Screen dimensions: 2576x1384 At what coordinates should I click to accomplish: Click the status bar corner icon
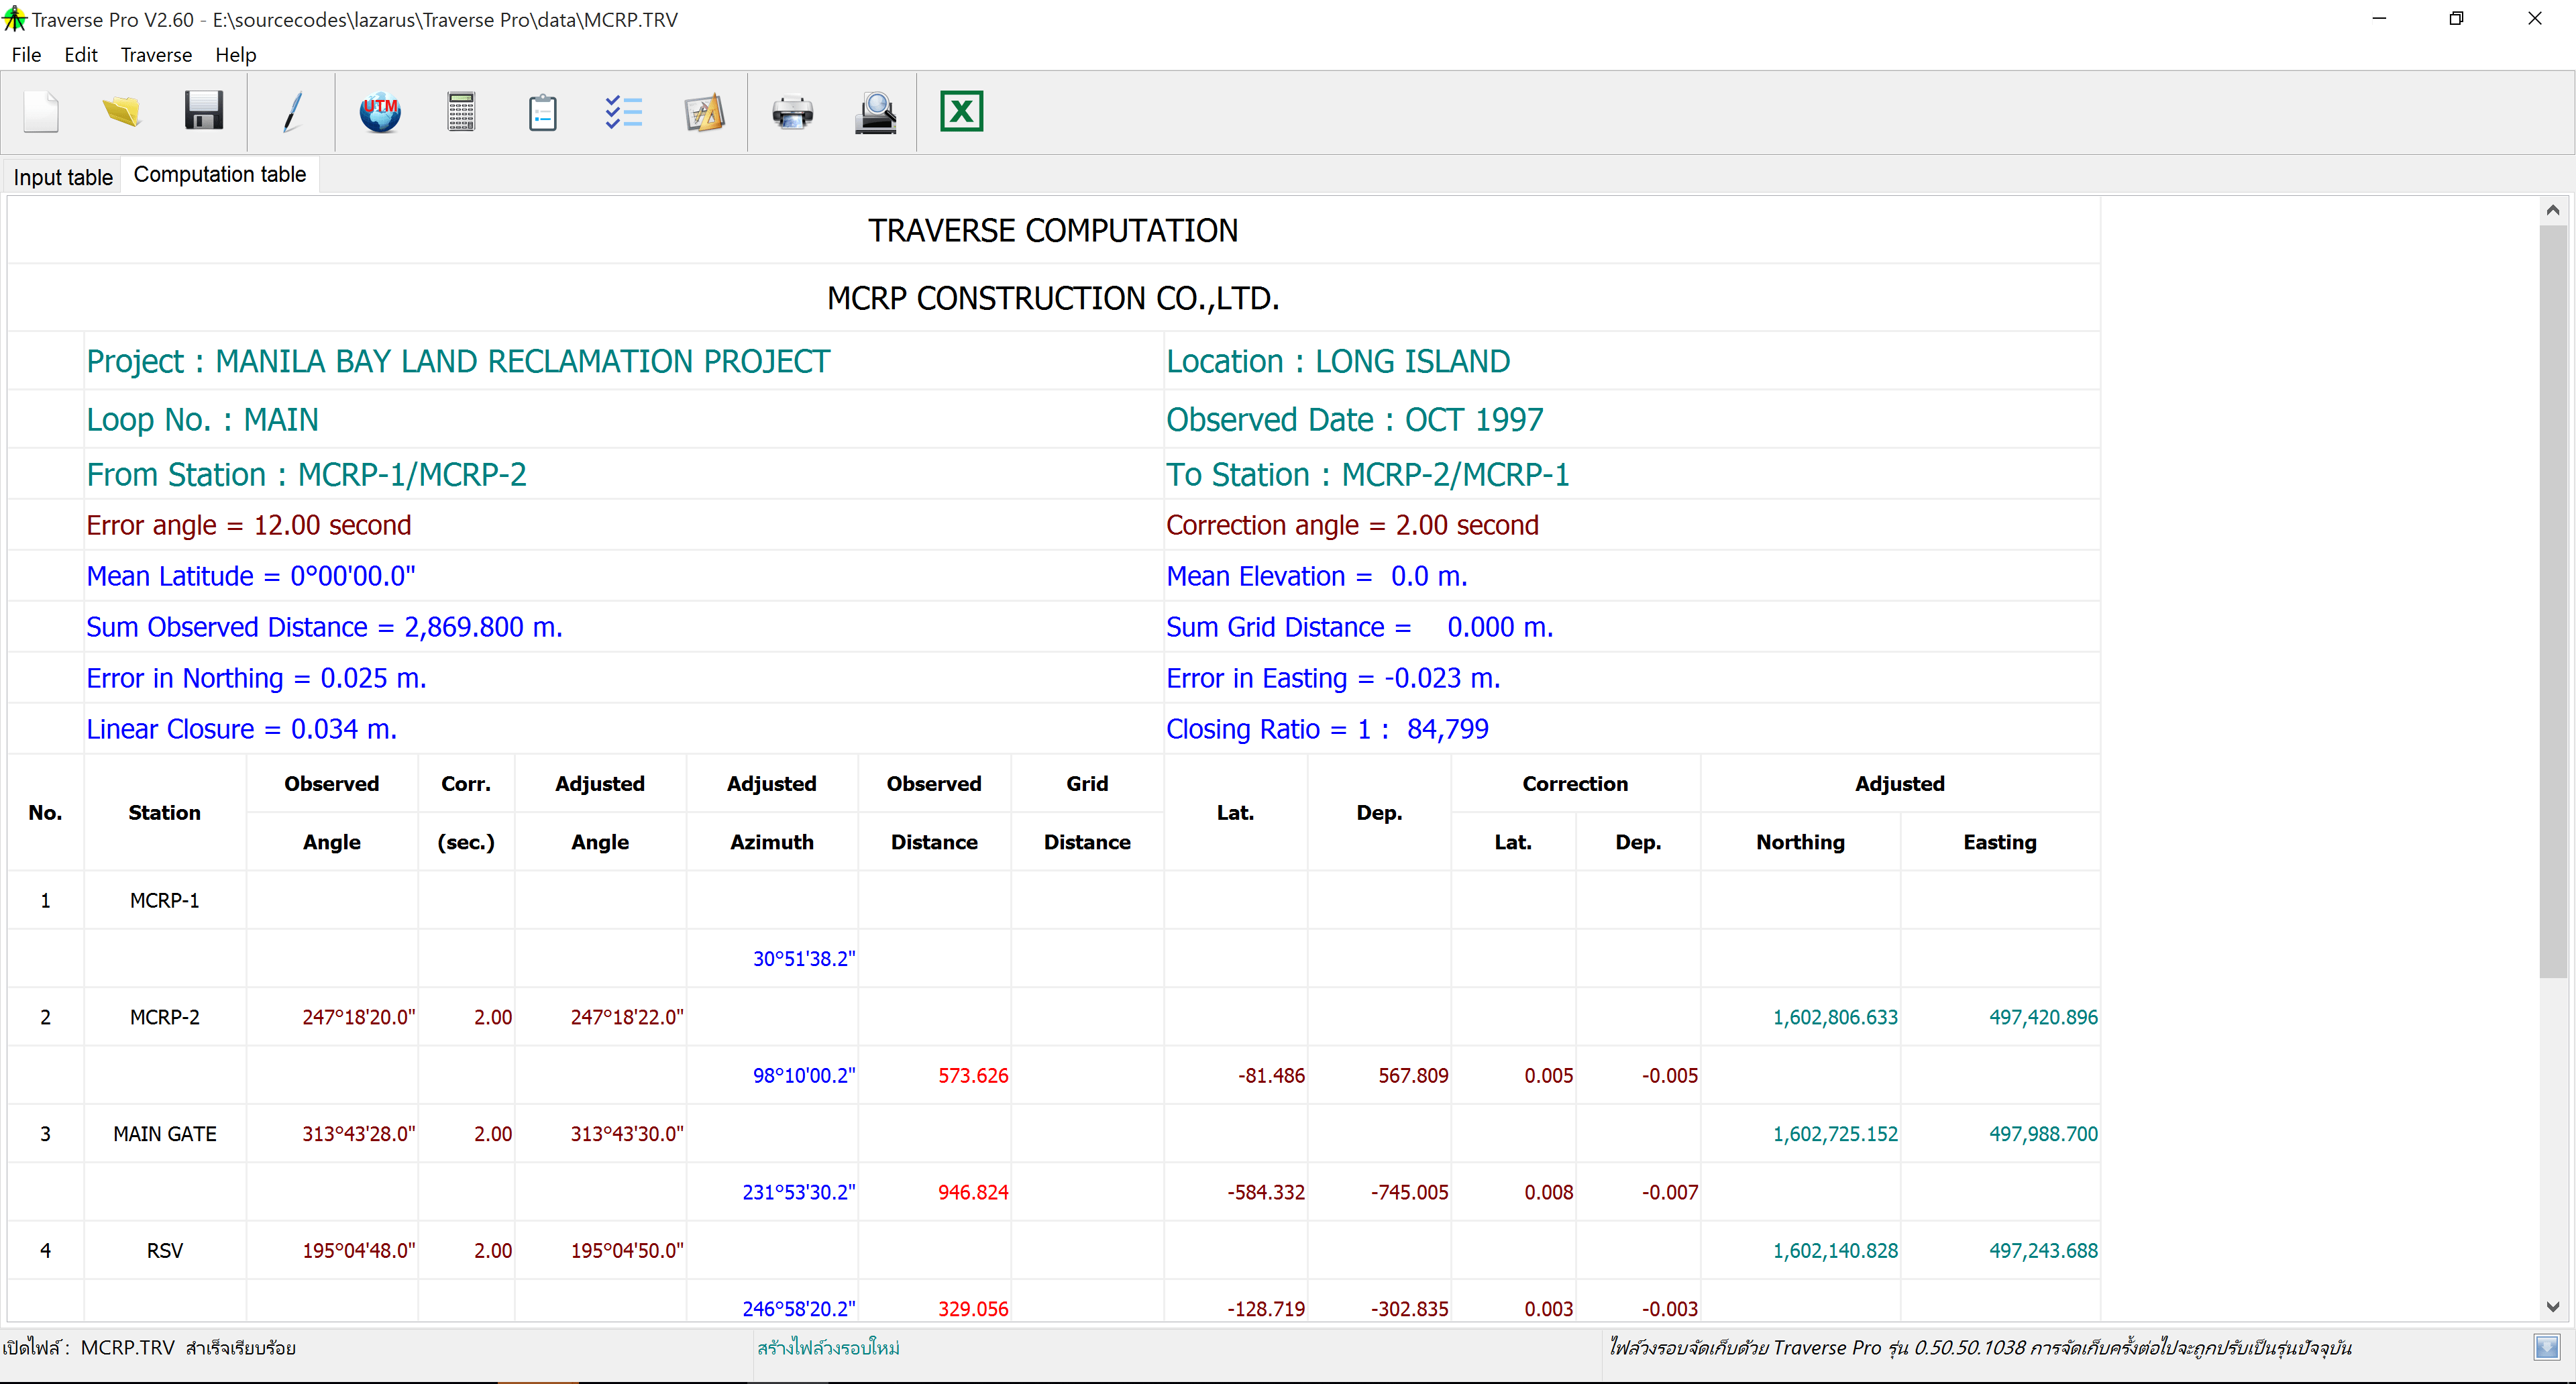(x=2546, y=1347)
